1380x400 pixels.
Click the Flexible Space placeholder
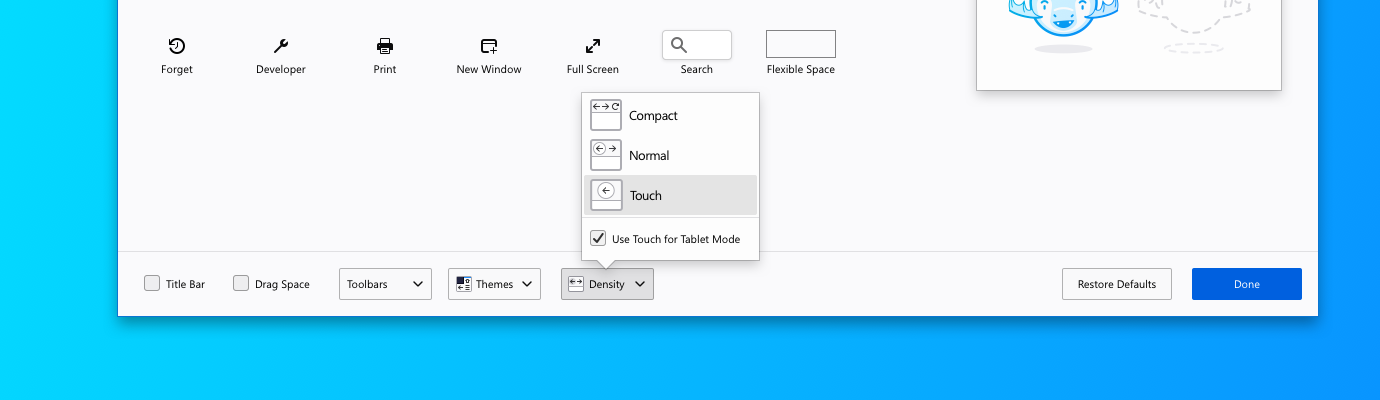click(x=801, y=44)
